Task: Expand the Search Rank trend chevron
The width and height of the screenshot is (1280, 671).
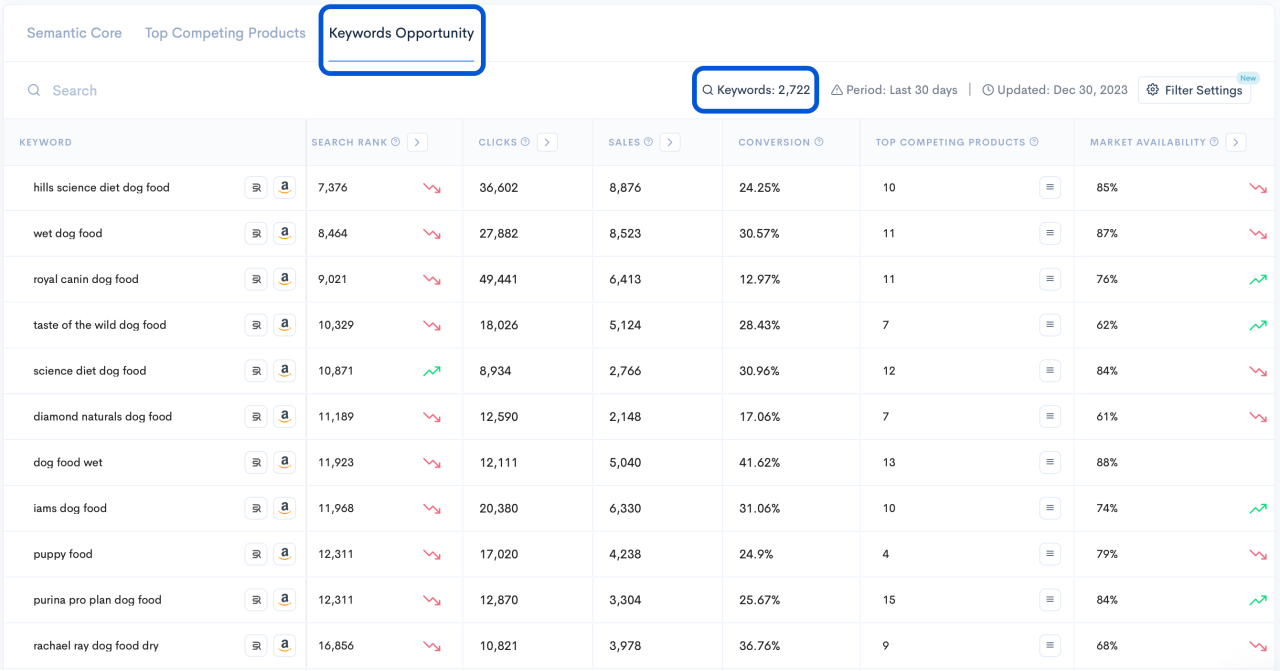Action: coord(417,142)
